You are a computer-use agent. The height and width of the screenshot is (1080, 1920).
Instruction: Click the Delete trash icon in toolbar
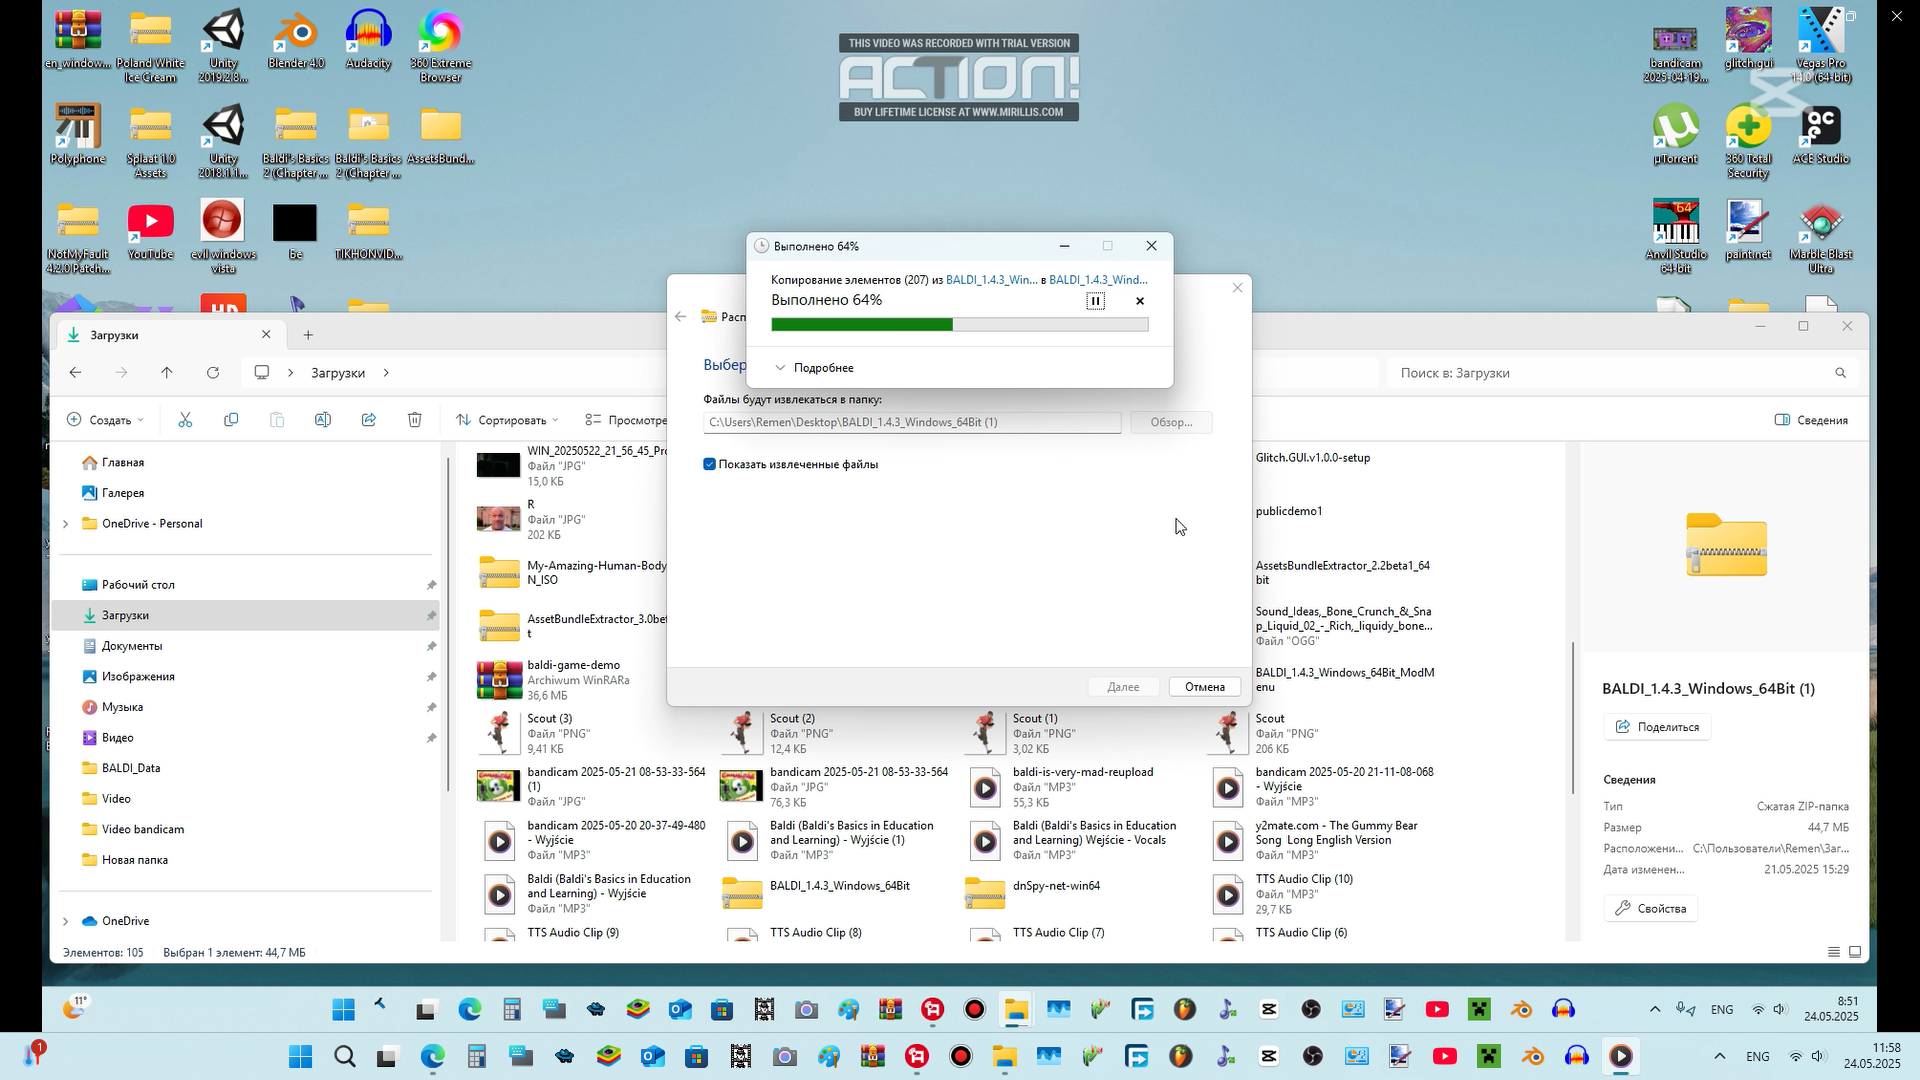coord(415,420)
